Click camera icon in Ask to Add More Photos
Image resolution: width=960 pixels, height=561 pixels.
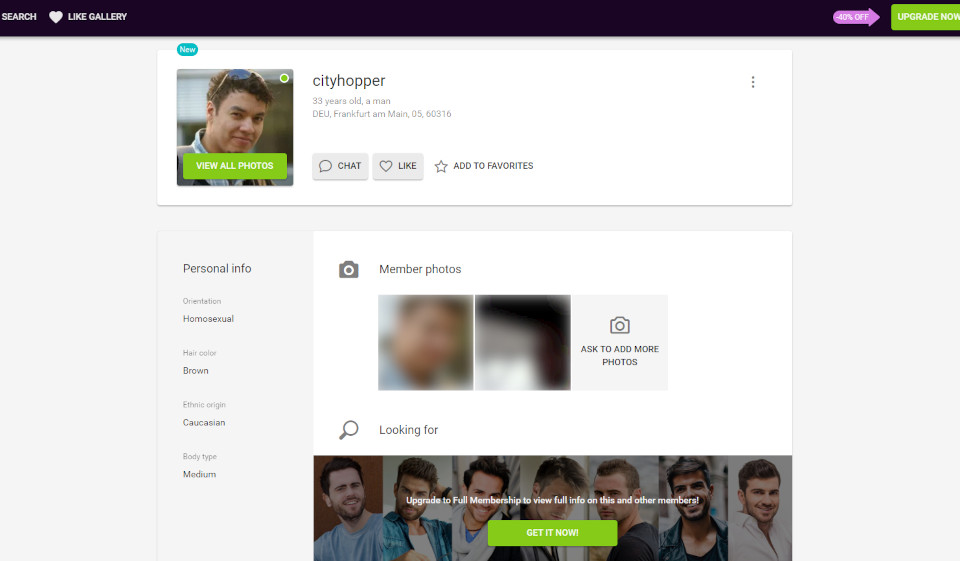click(x=620, y=325)
